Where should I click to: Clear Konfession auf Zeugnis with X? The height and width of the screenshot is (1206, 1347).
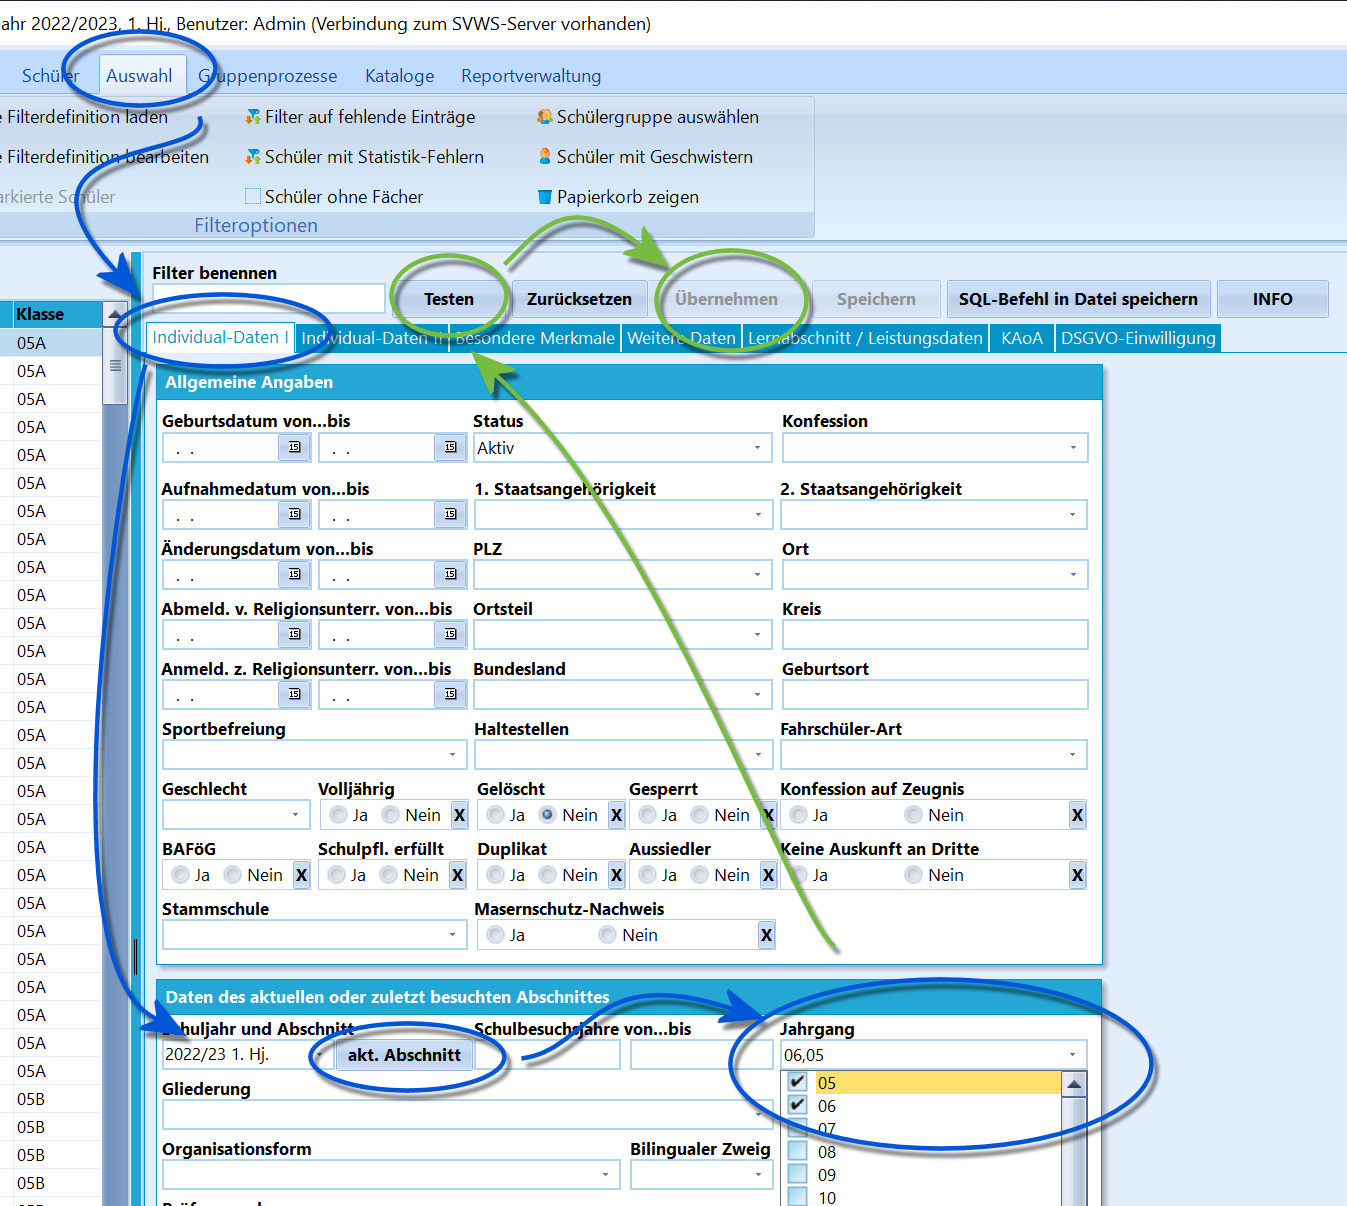pos(1077,815)
